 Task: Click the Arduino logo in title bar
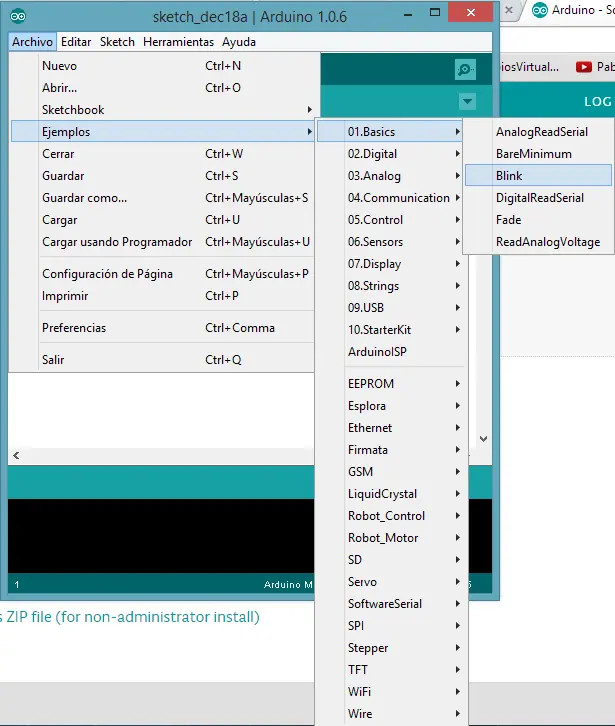tap(18, 16)
